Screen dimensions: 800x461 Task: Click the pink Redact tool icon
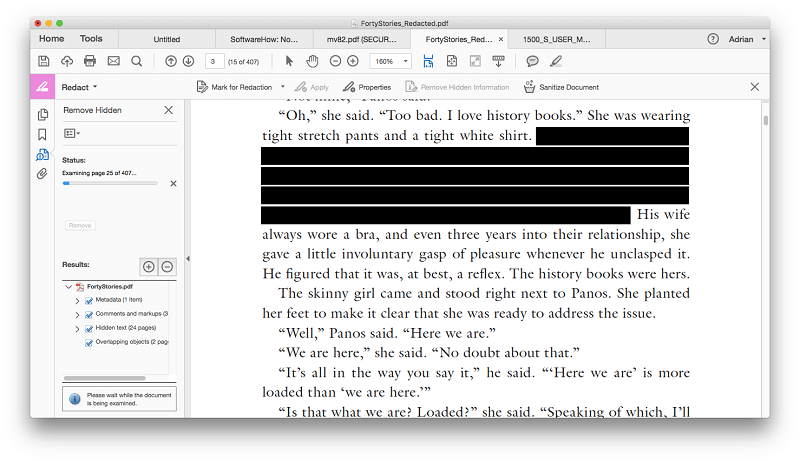[x=42, y=87]
